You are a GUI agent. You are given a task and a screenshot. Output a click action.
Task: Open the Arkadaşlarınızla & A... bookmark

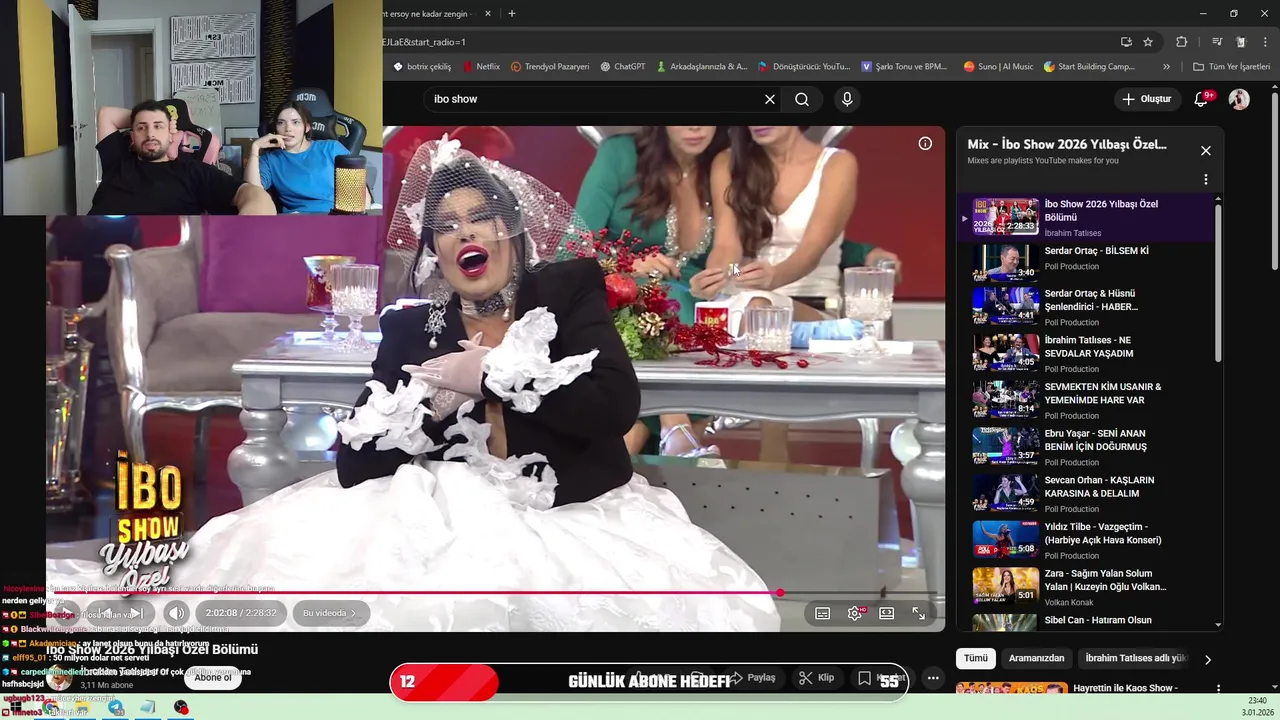point(702,67)
